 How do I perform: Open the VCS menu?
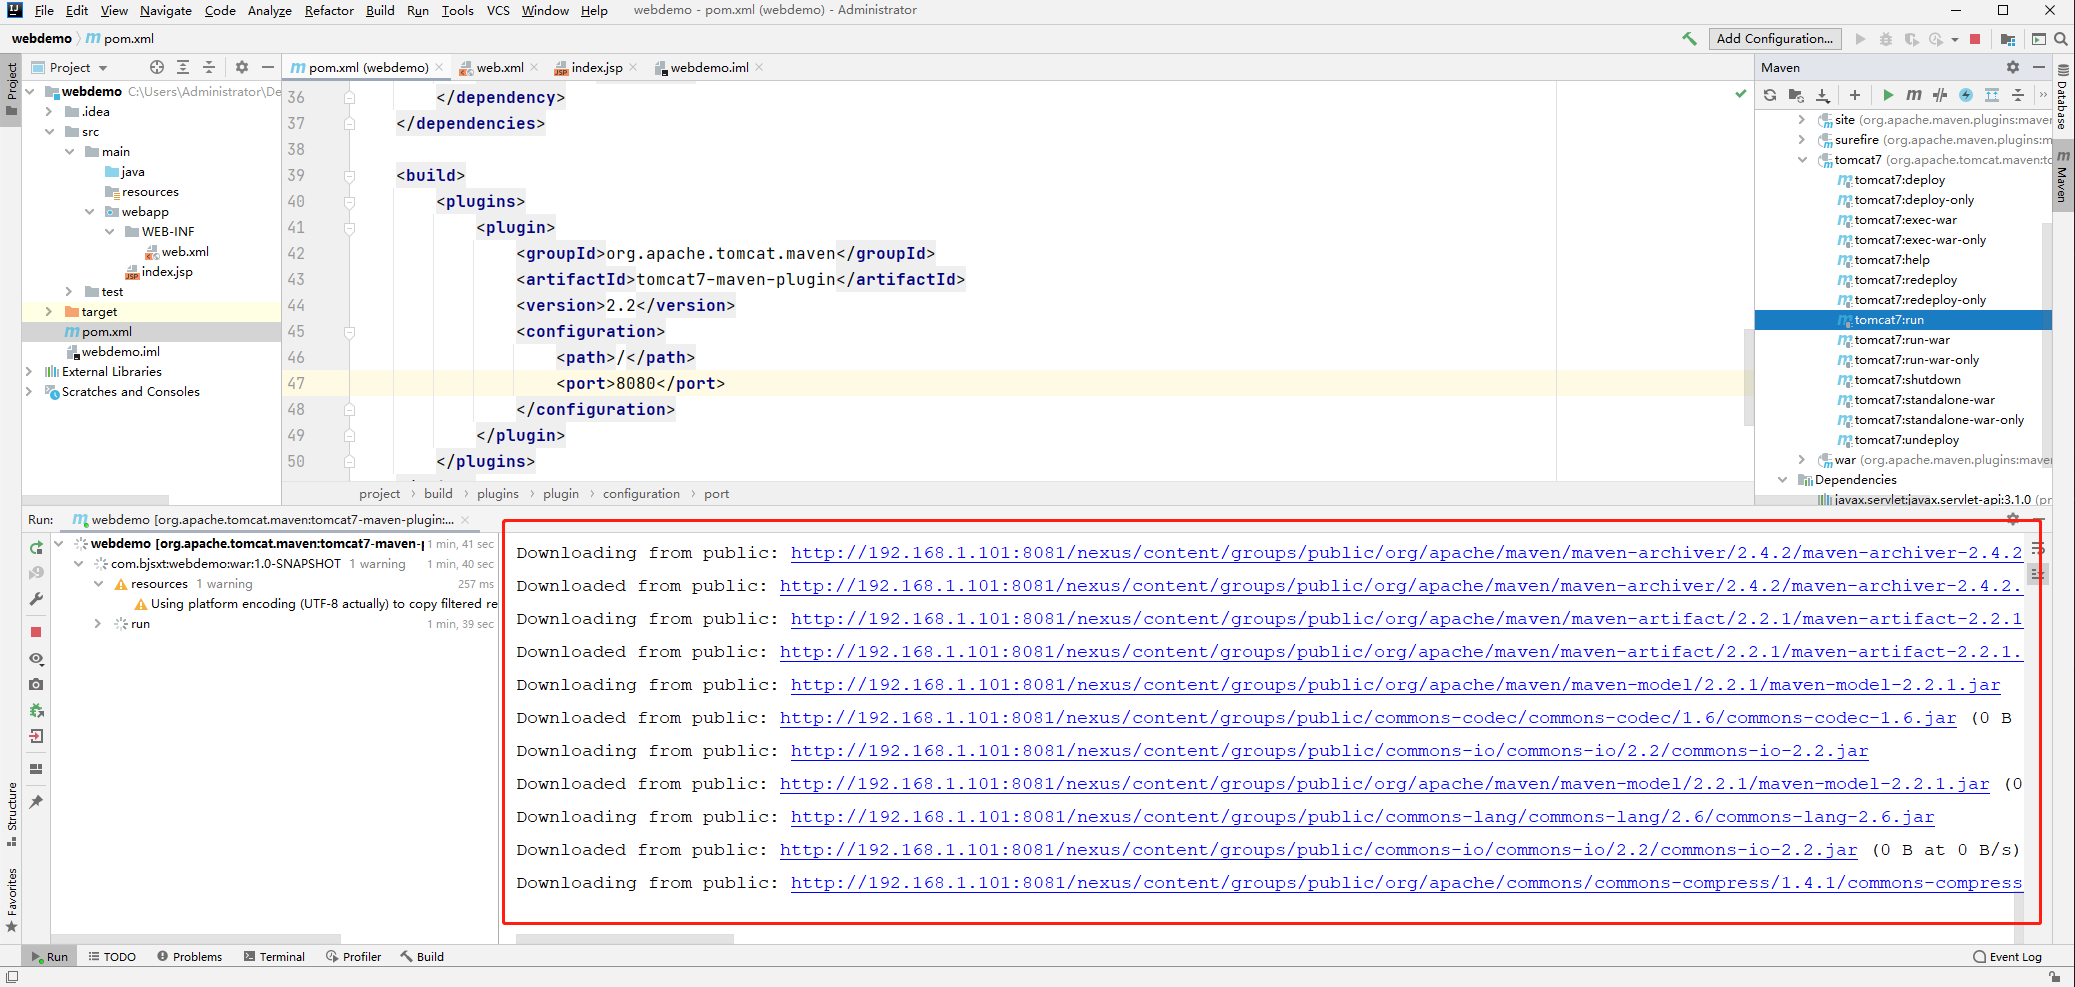tap(498, 10)
